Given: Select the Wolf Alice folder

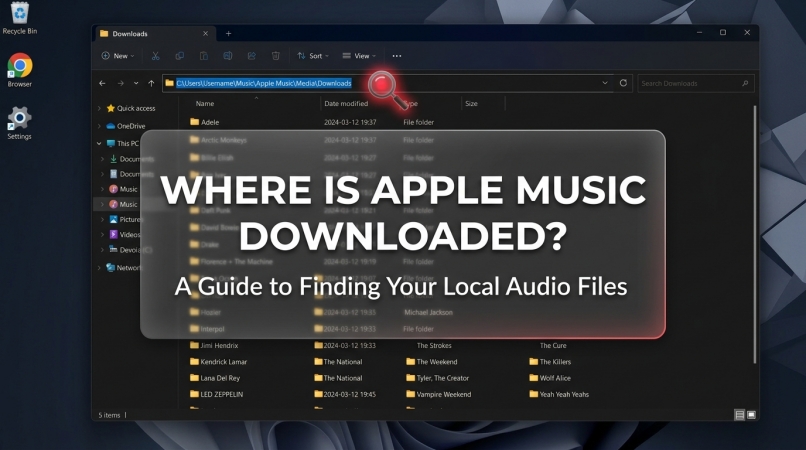Looking at the screenshot, I should (x=550, y=377).
